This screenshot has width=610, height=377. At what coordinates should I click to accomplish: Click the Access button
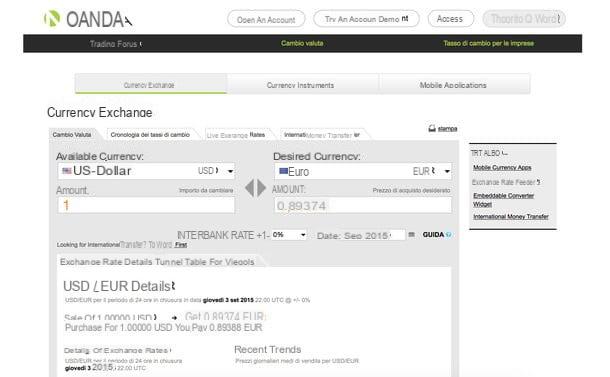[450, 19]
